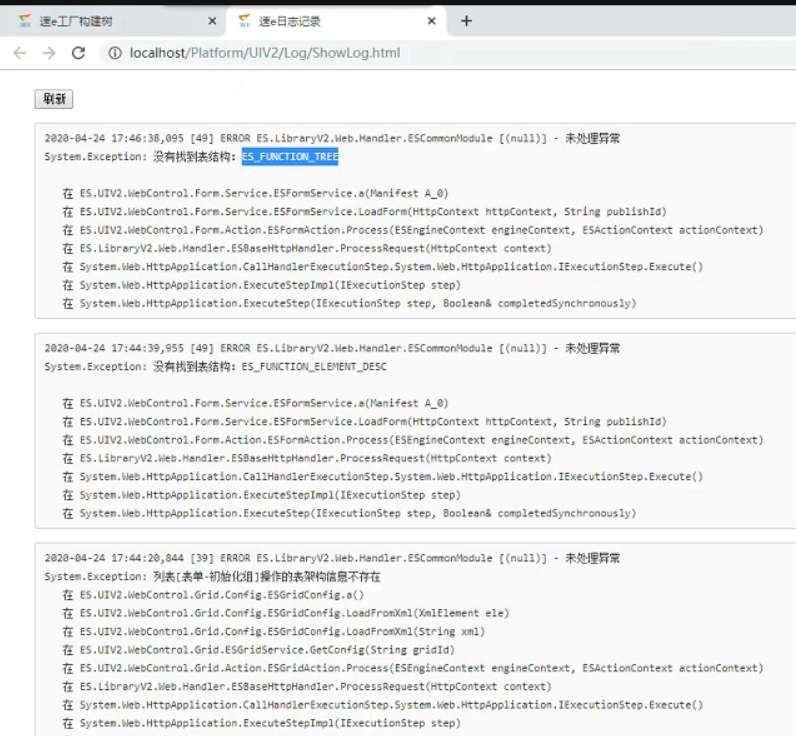Open the site information icon beside localhost
796x736 pixels.
[x=115, y=53]
